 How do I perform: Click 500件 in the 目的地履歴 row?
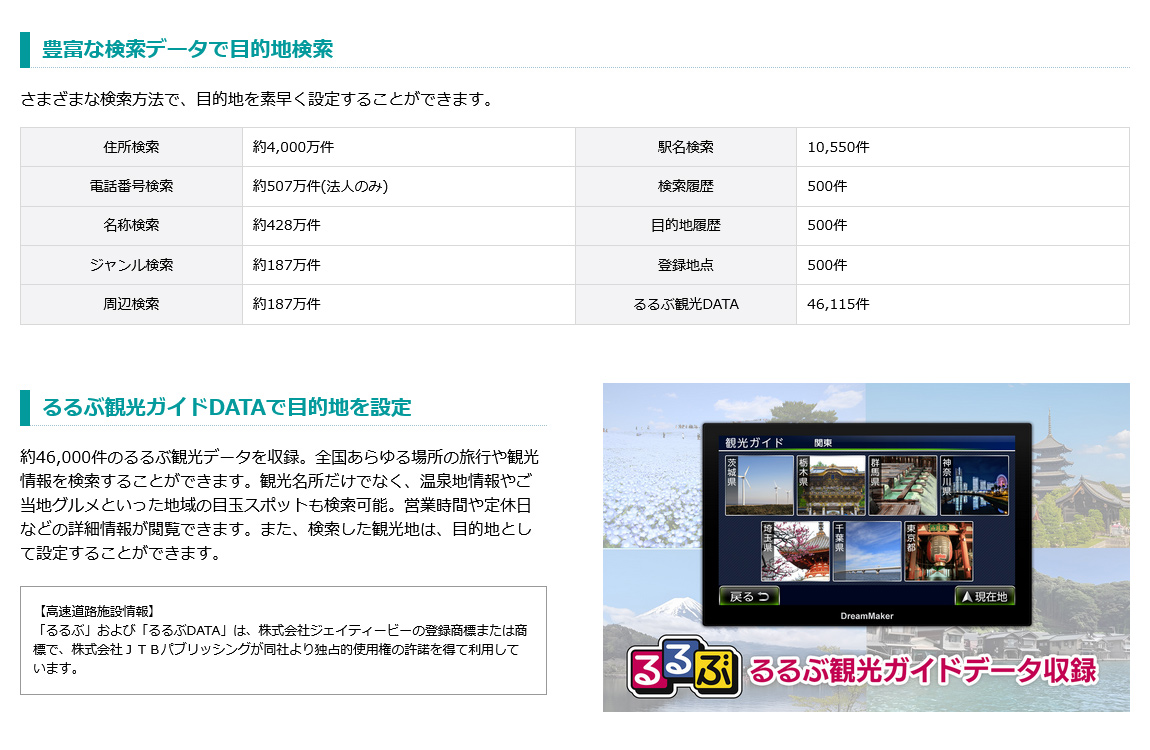(x=827, y=225)
